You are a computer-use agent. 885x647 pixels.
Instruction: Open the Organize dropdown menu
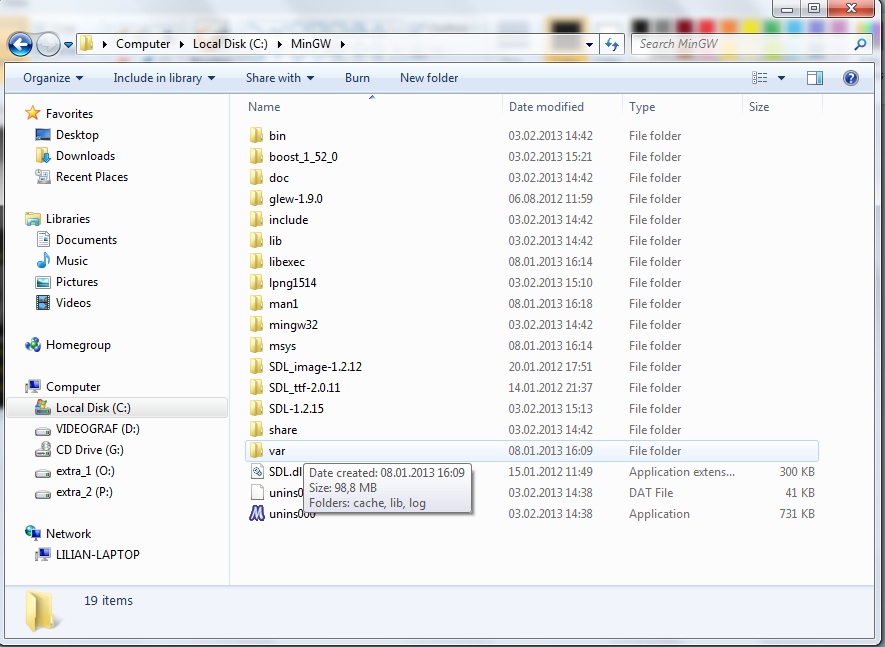(53, 78)
